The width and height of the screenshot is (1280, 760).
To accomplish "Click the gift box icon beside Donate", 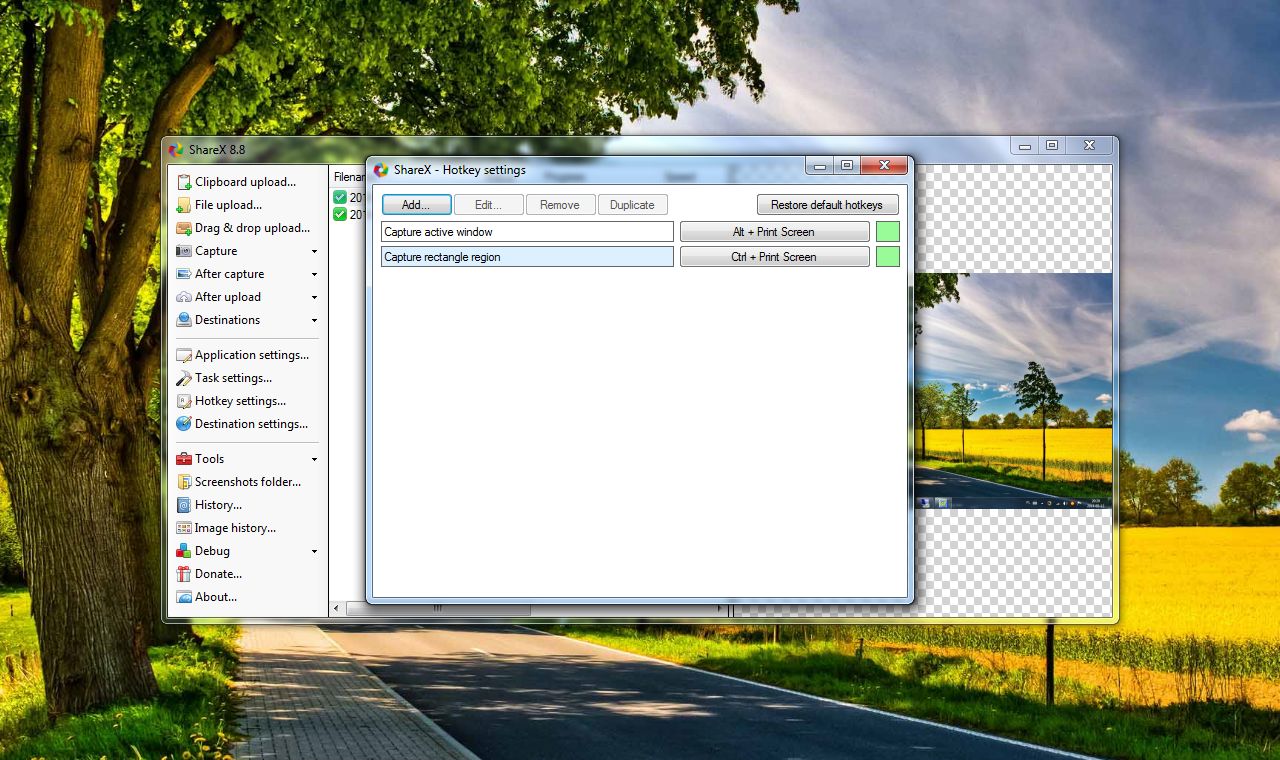I will (x=184, y=574).
